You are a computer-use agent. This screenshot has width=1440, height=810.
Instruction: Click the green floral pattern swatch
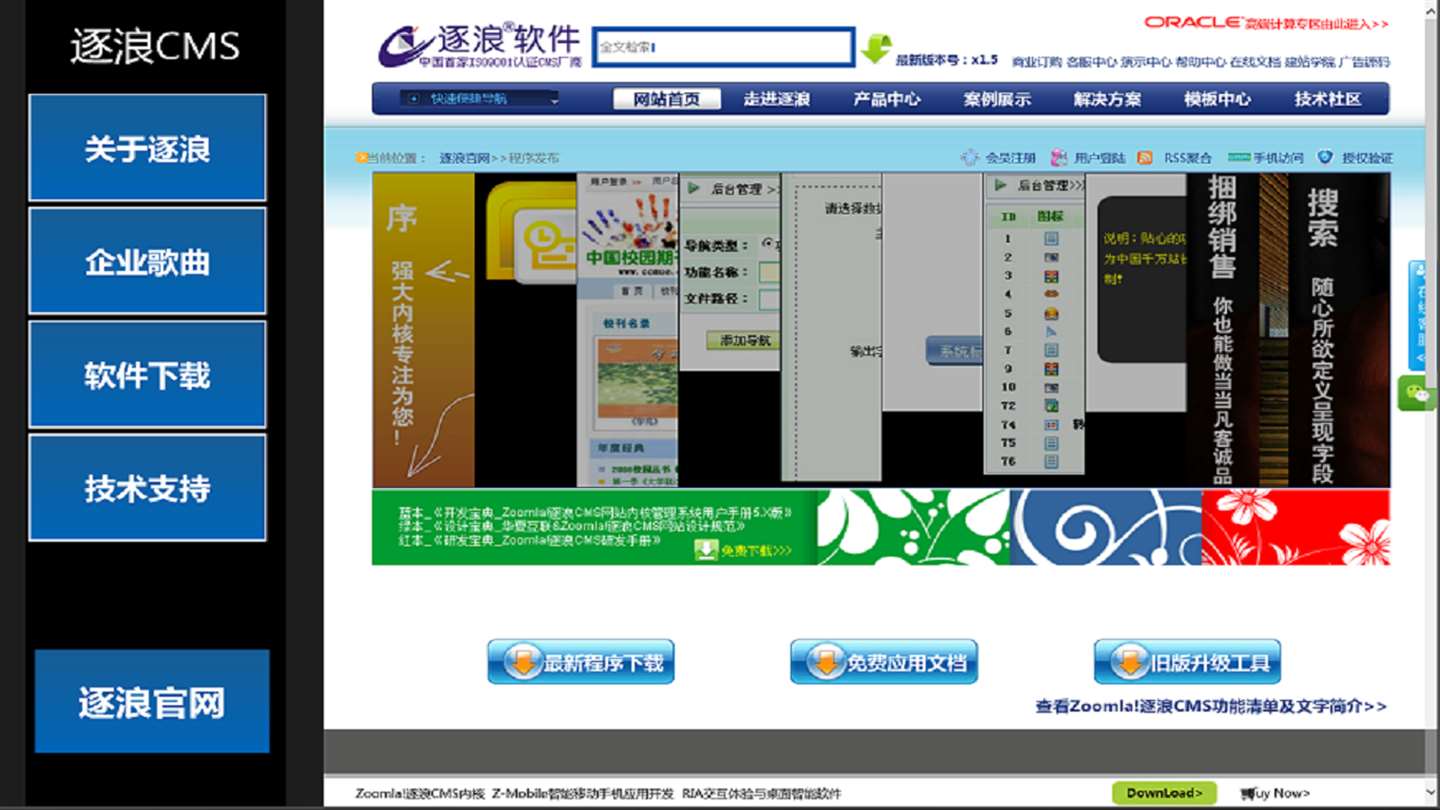(x=914, y=527)
